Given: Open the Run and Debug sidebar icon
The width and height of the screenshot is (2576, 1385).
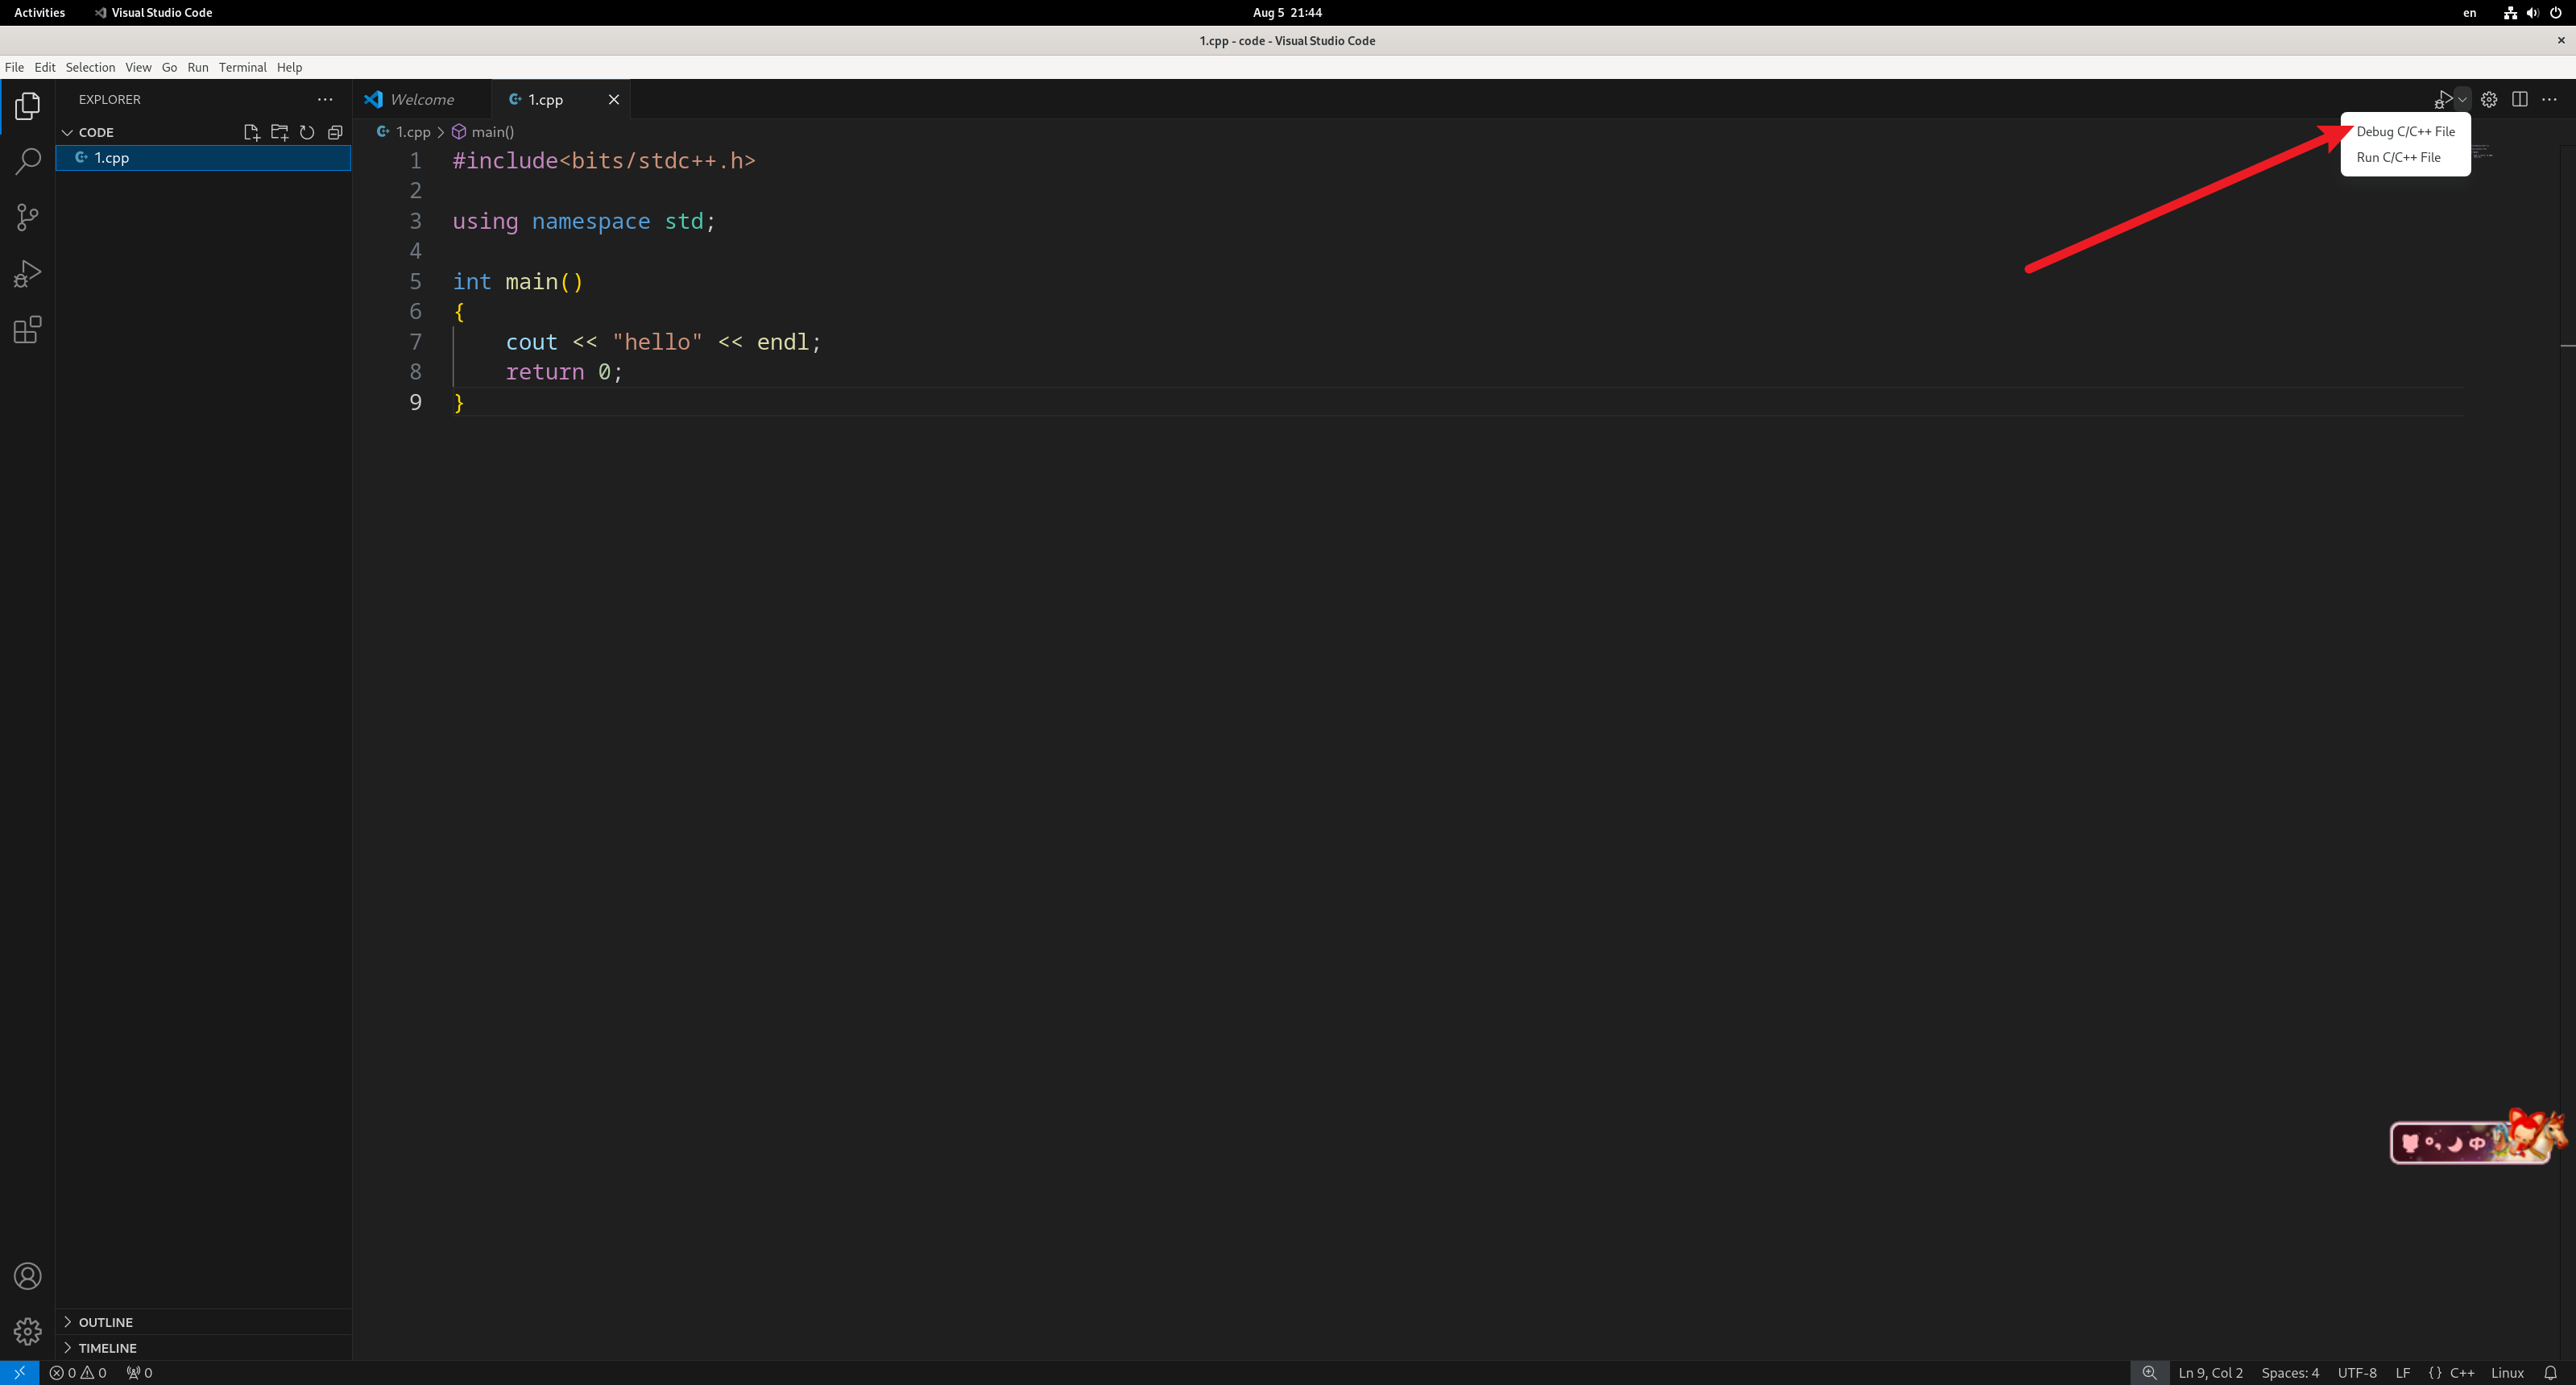Looking at the screenshot, I should click(x=27, y=273).
